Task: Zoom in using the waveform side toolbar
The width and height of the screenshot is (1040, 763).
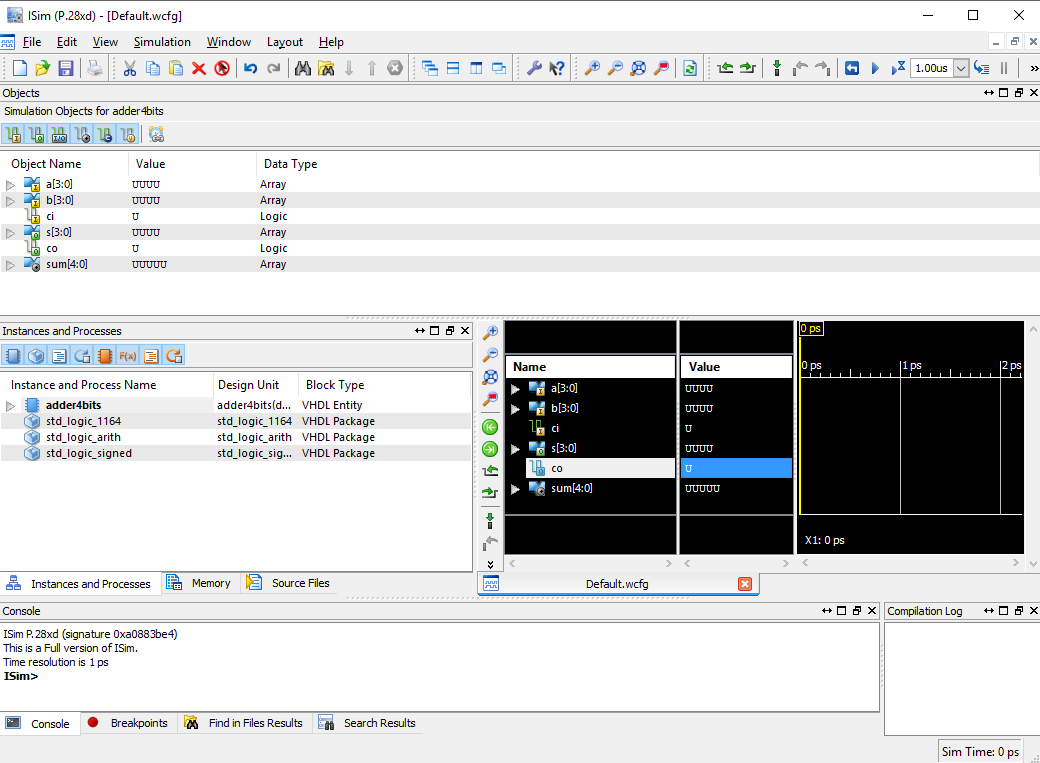Action: (490, 332)
